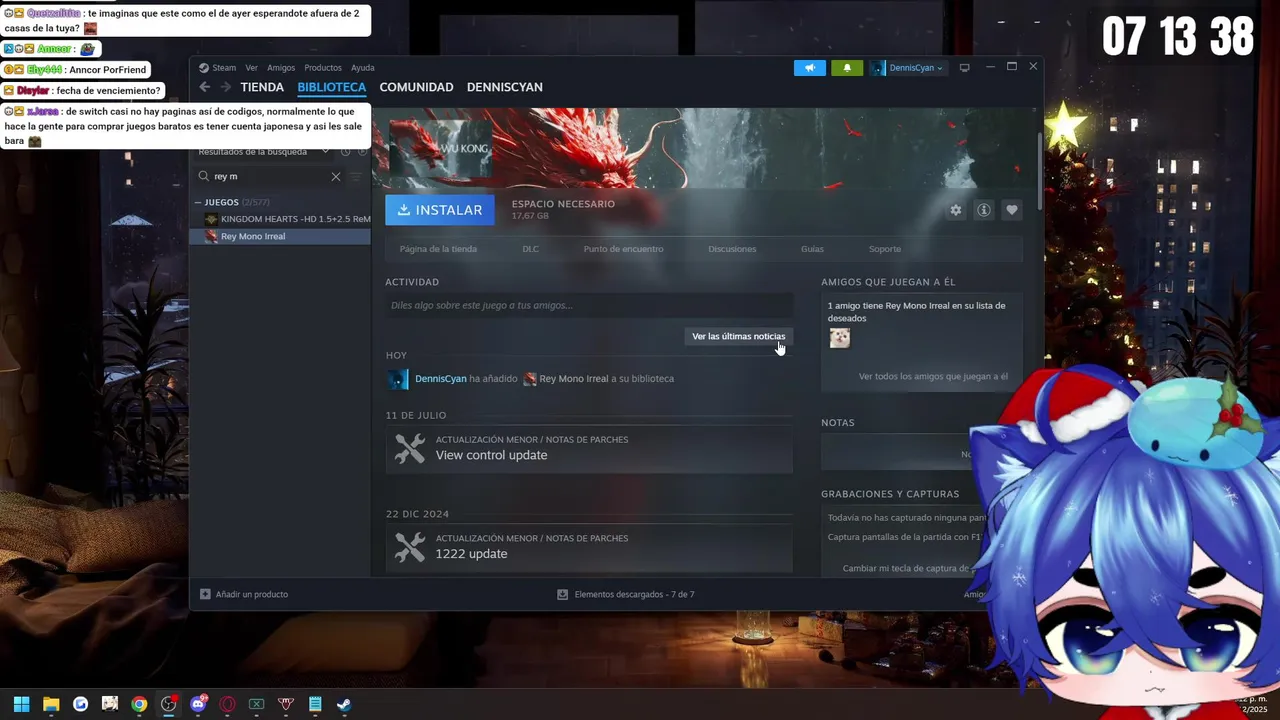Select Rey Mono Irreal in library list
The image size is (1280, 720).
click(280, 236)
